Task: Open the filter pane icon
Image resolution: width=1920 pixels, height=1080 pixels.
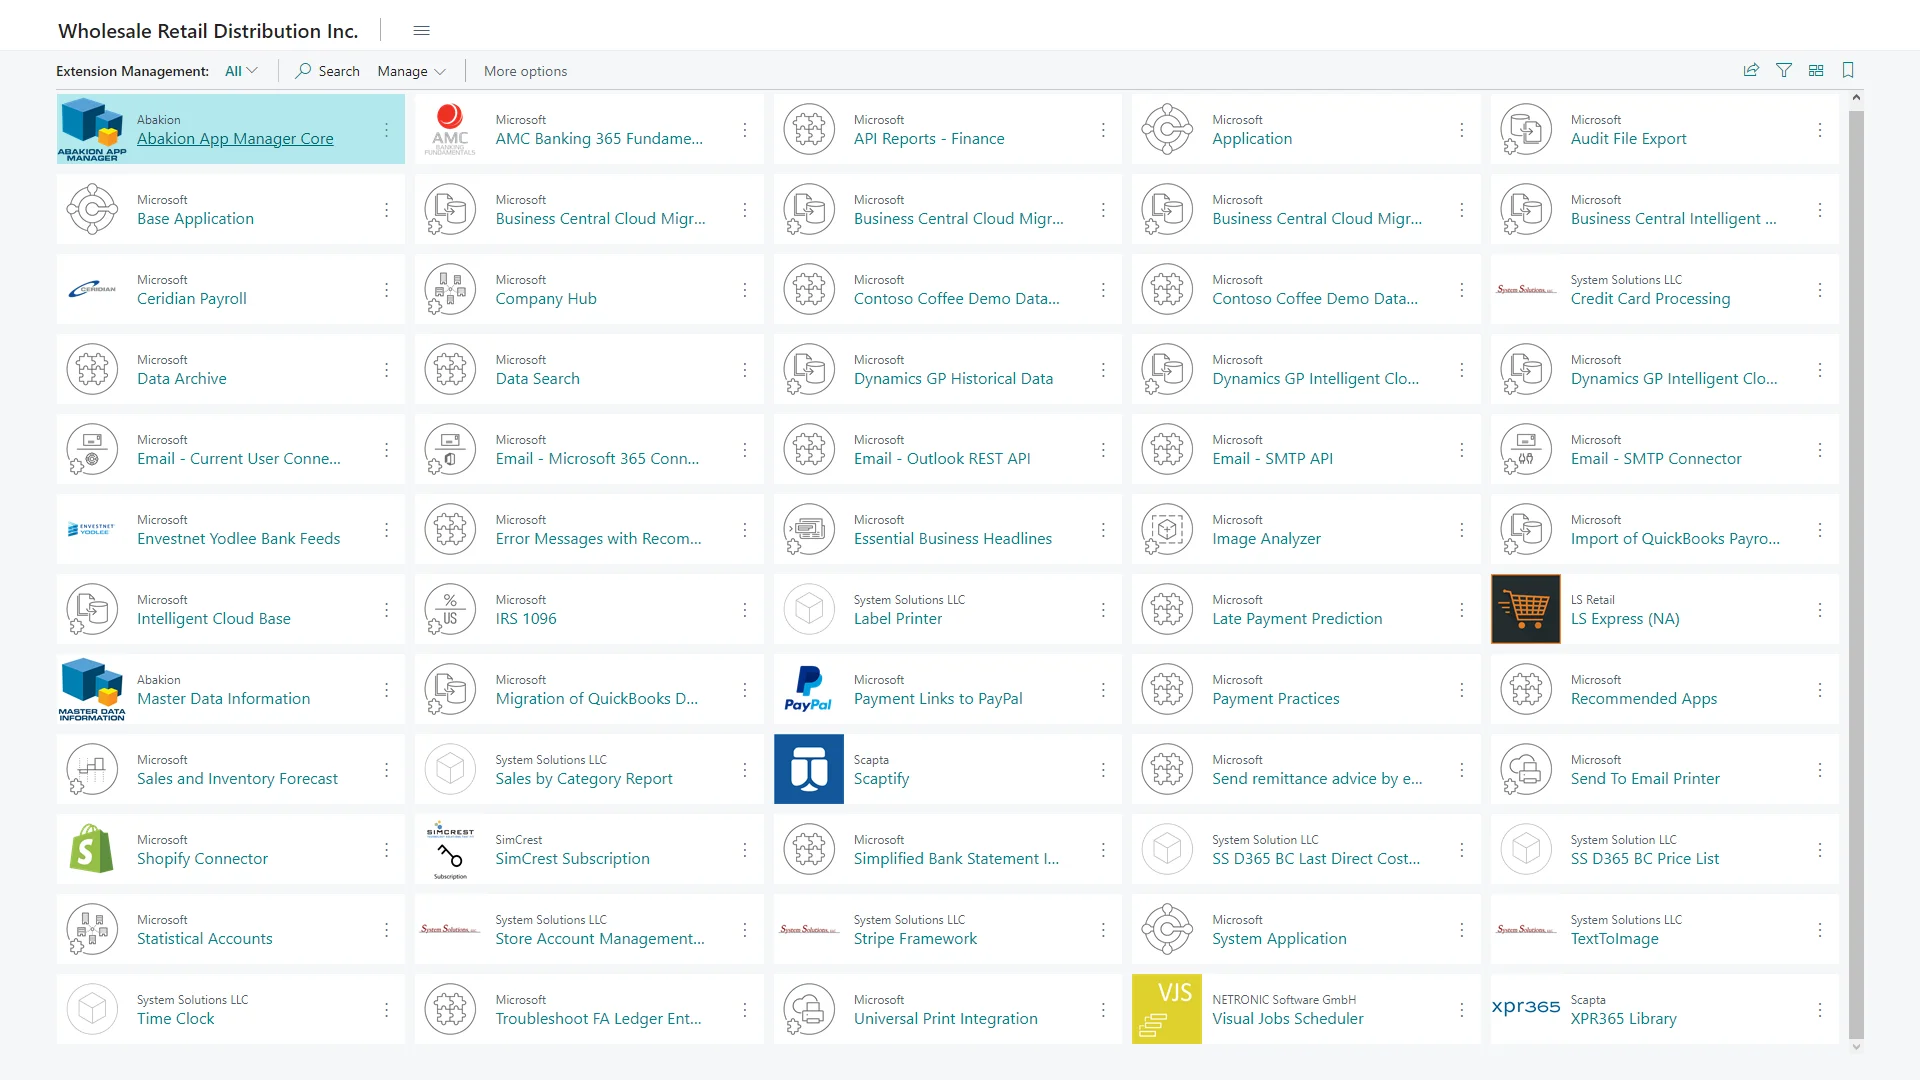Action: [x=1783, y=70]
